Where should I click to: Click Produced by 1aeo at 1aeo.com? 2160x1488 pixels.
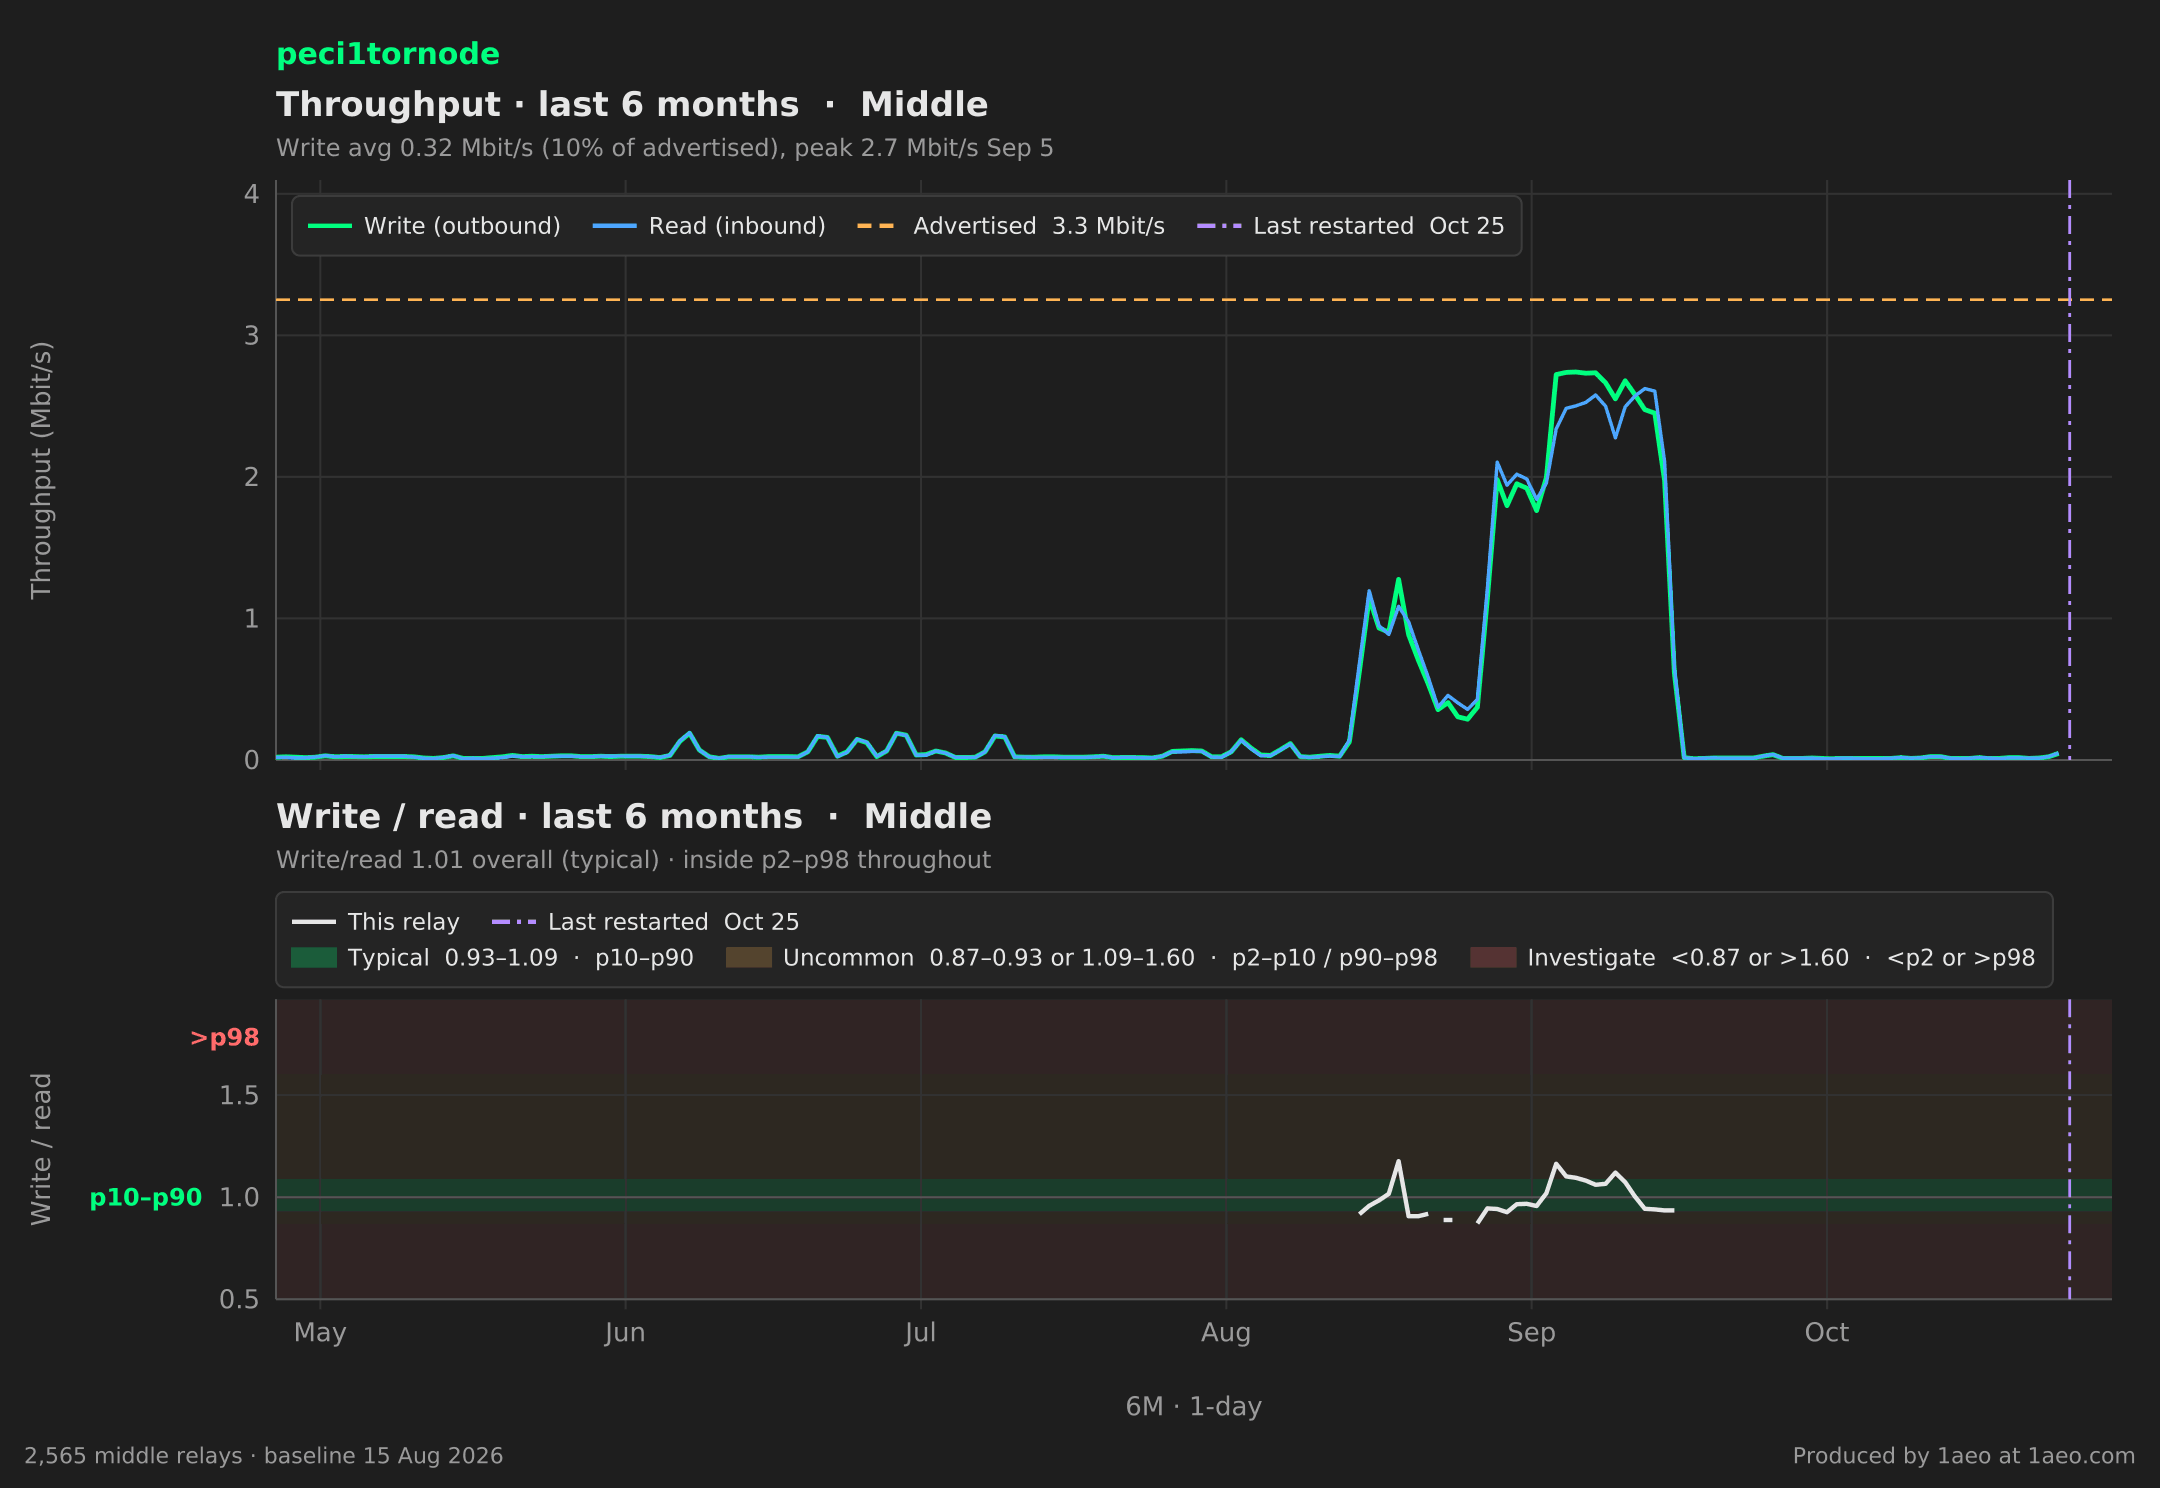pos(1964,1456)
